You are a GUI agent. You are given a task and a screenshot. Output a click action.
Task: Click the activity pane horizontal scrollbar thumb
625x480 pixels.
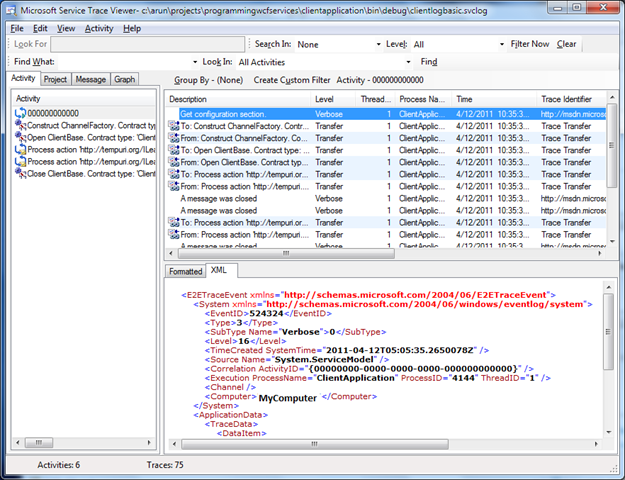(39, 442)
